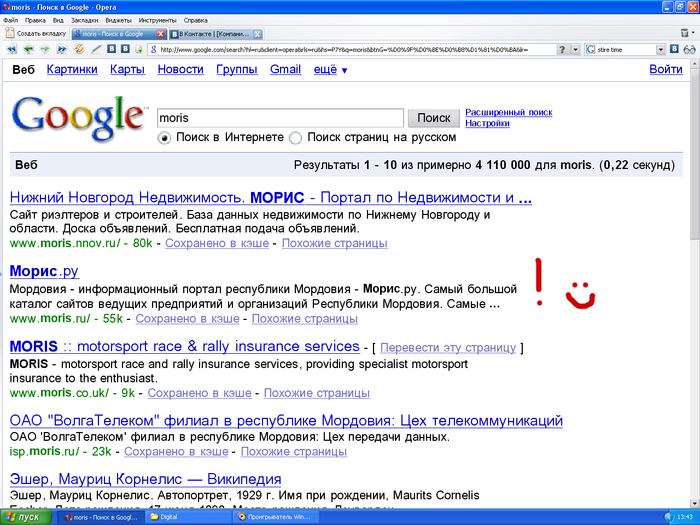Screen dimensions: 700x525
Task: Click the blue B icon near glasses
Action: point(675,49)
